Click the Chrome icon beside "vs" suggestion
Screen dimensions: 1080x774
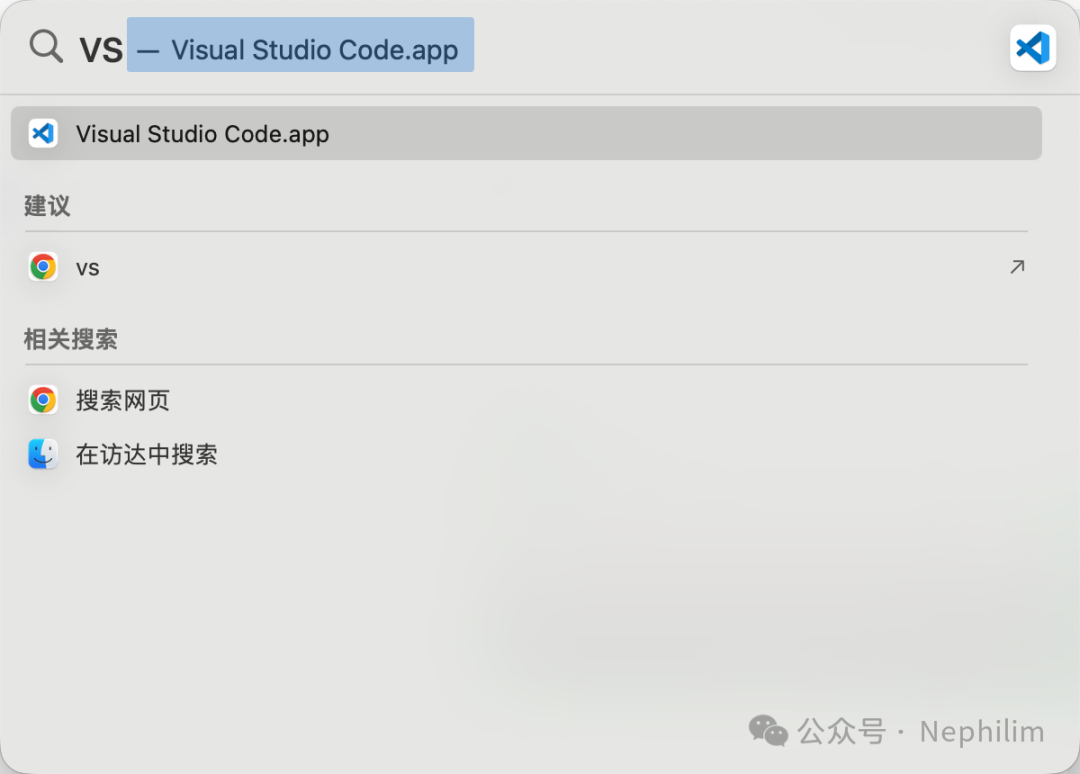[x=43, y=267]
